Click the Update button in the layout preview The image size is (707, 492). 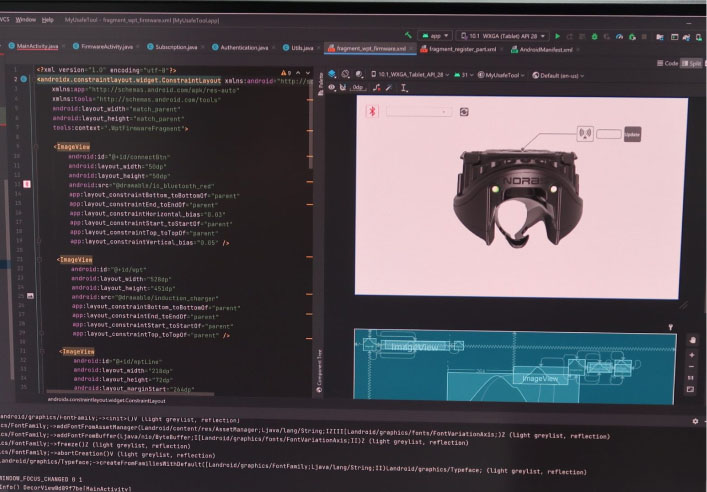coord(632,134)
